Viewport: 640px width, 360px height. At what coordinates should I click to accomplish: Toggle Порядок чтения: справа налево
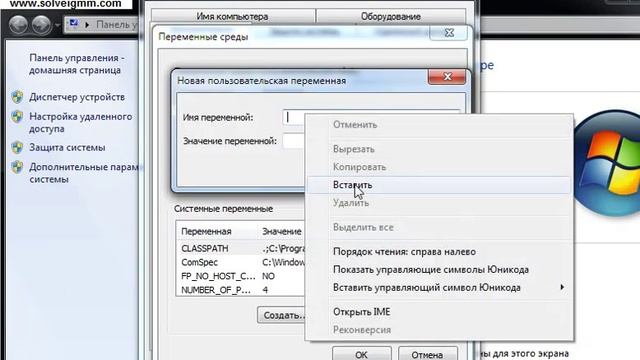(x=438, y=252)
